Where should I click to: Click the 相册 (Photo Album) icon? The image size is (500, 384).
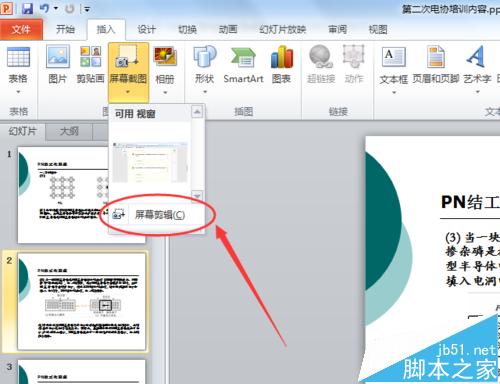[x=165, y=57]
